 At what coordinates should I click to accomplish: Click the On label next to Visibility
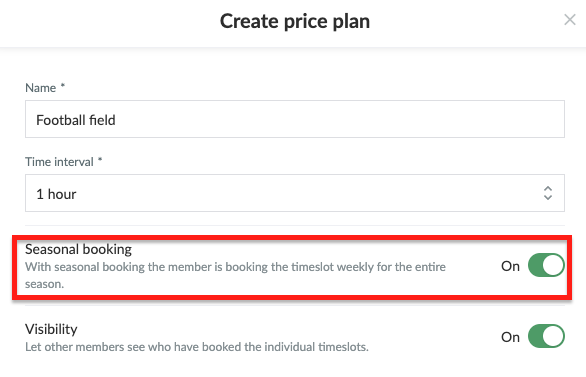510,337
